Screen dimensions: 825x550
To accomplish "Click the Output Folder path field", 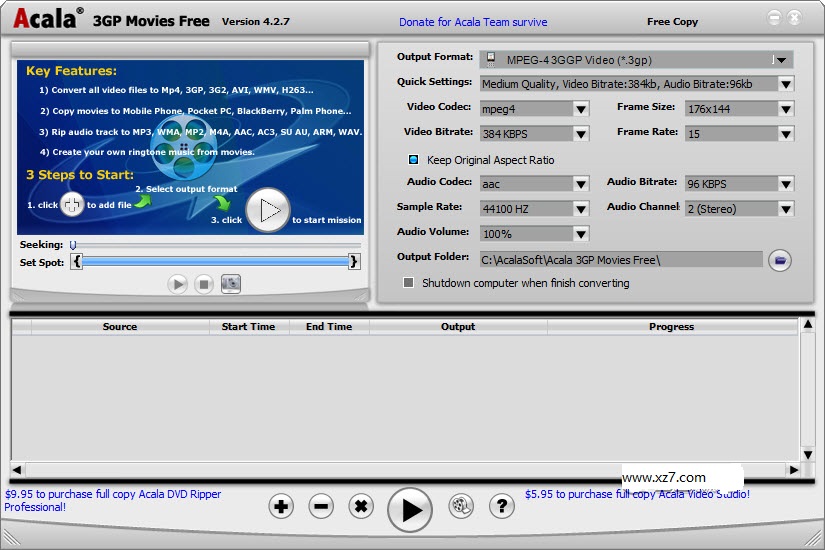I will 620,260.
